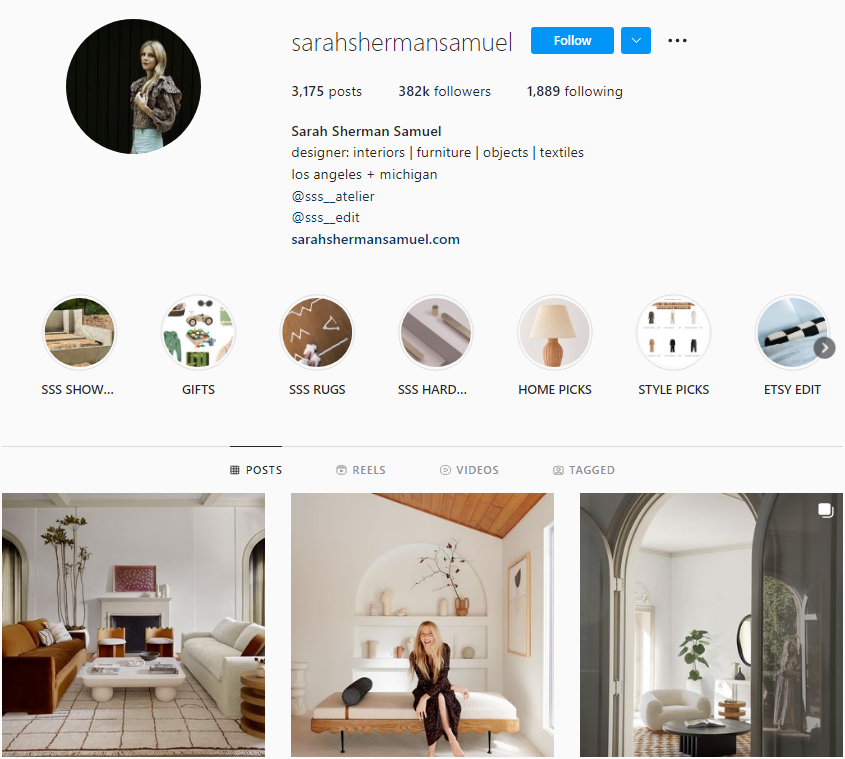Open the ETSY EDIT highlight
The image size is (845, 759).
(788, 332)
